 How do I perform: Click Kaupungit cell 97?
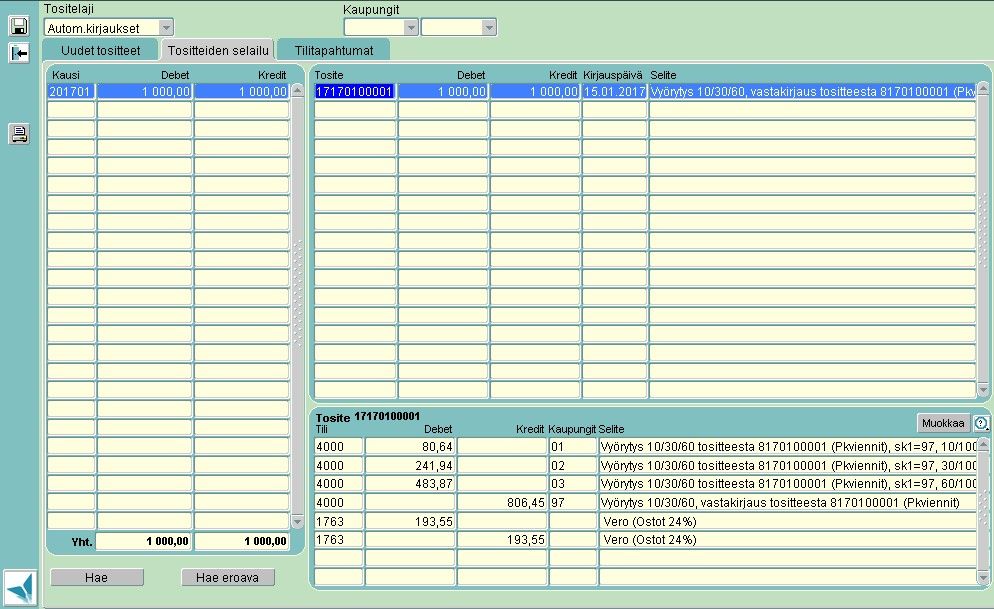[x=572, y=503]
